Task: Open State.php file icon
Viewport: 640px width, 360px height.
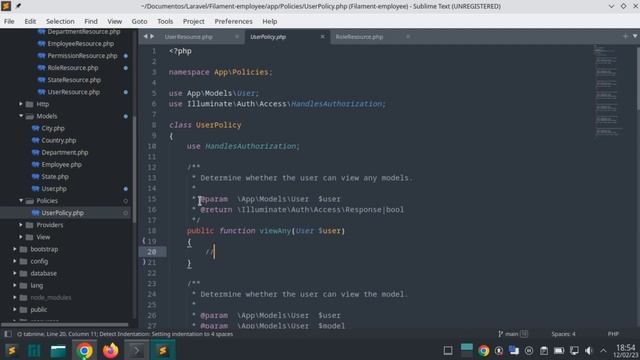Action: point(36,176)
